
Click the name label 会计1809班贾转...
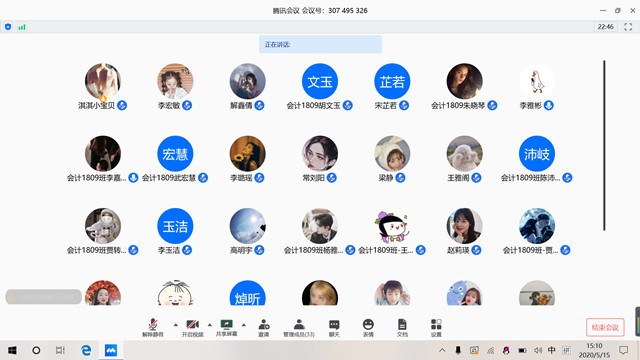point(96,250)
